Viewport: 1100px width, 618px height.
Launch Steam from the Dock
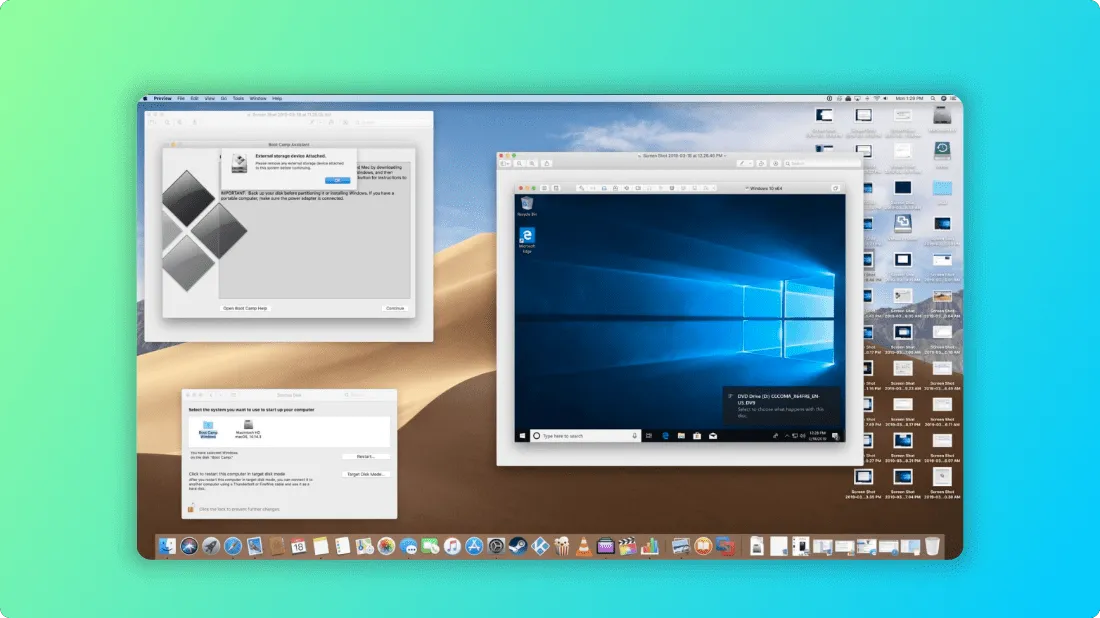518,546
